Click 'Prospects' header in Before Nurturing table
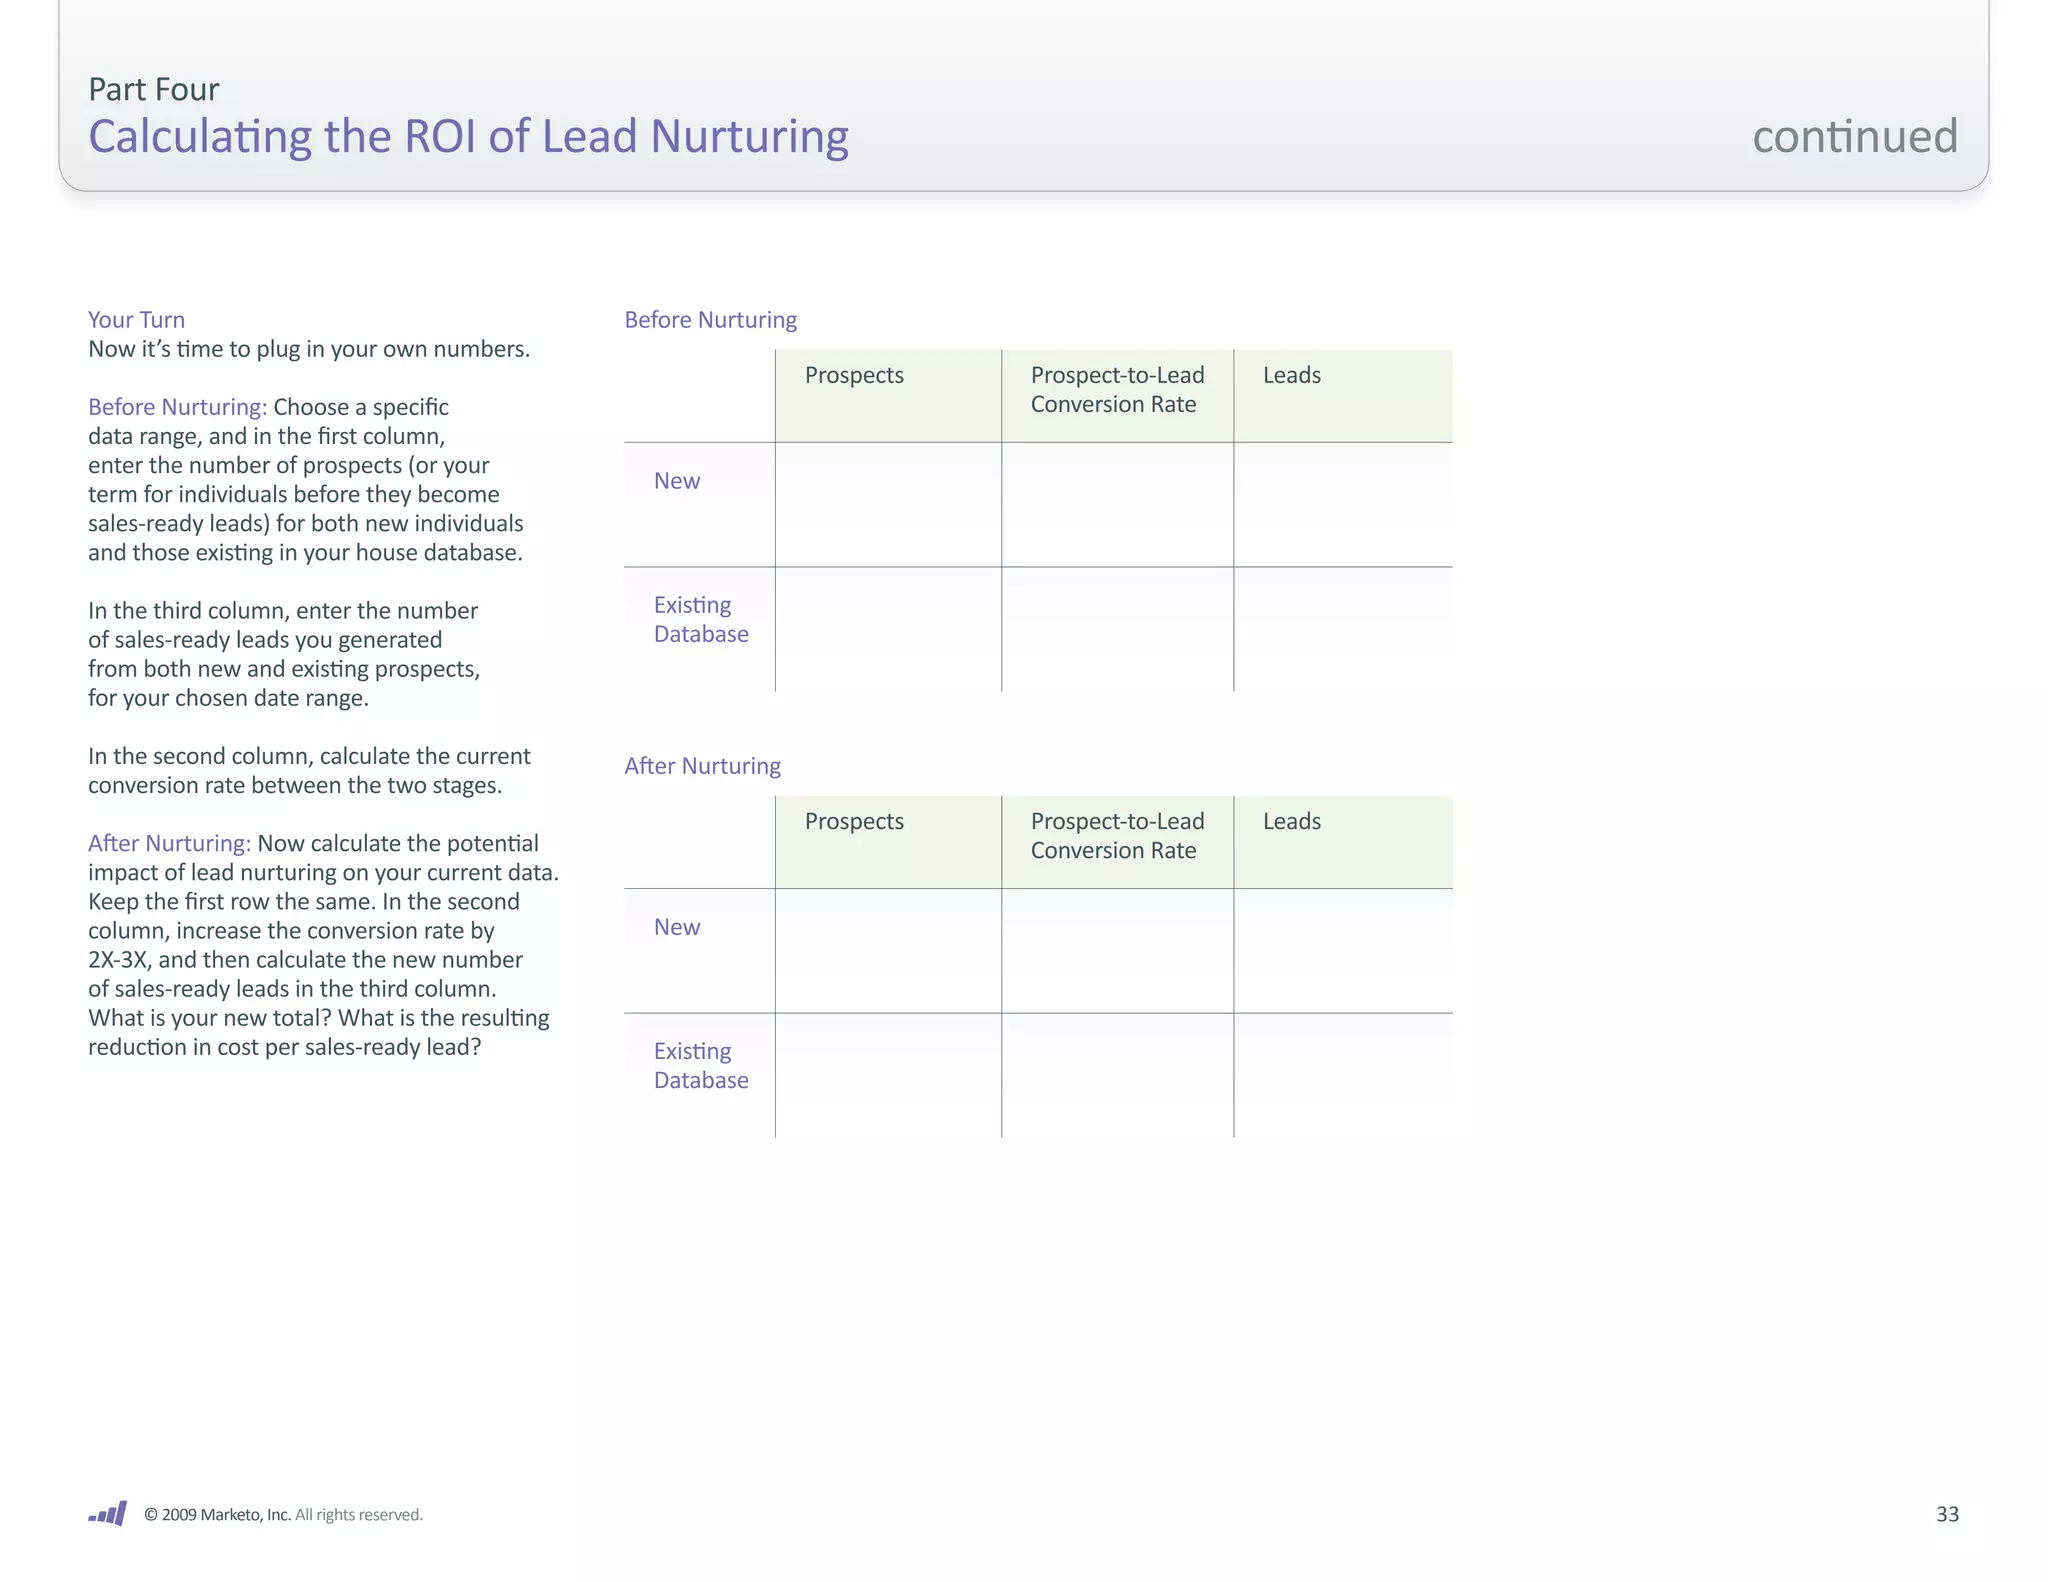This screenshot has width=2048, height=1582. click(x=854, y=375)
